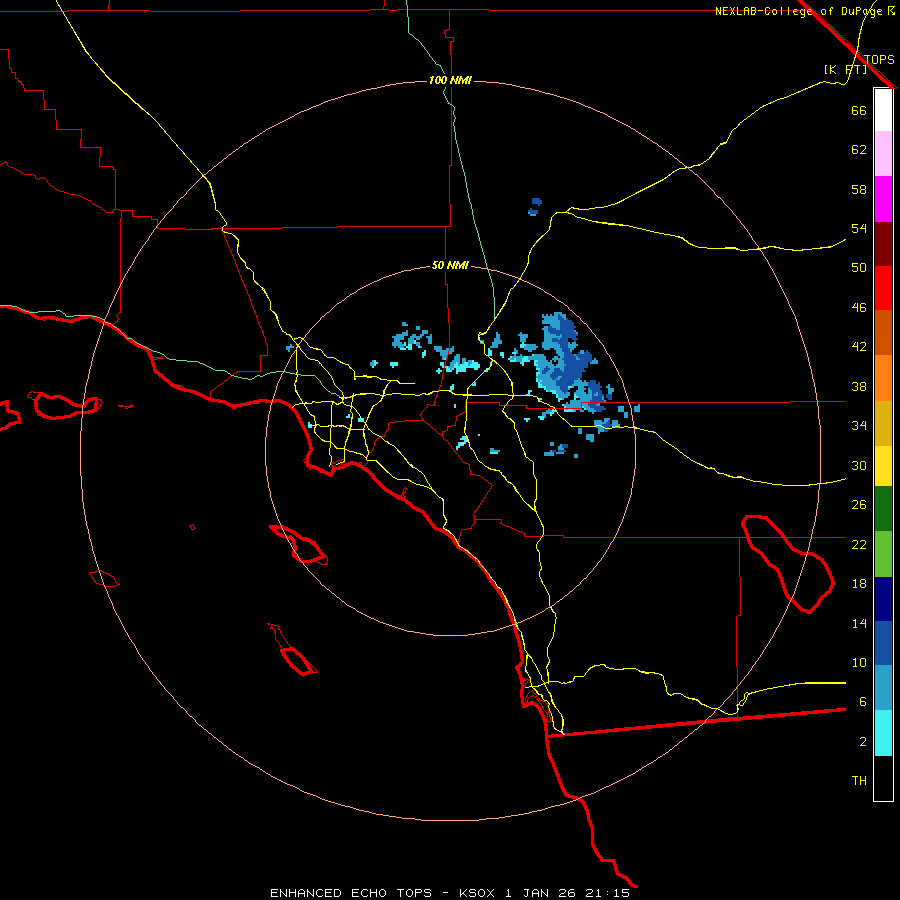Screen dimensions: 900x900
Task: Click the cyan legend swatch
Action: click(x=883, y=733)
